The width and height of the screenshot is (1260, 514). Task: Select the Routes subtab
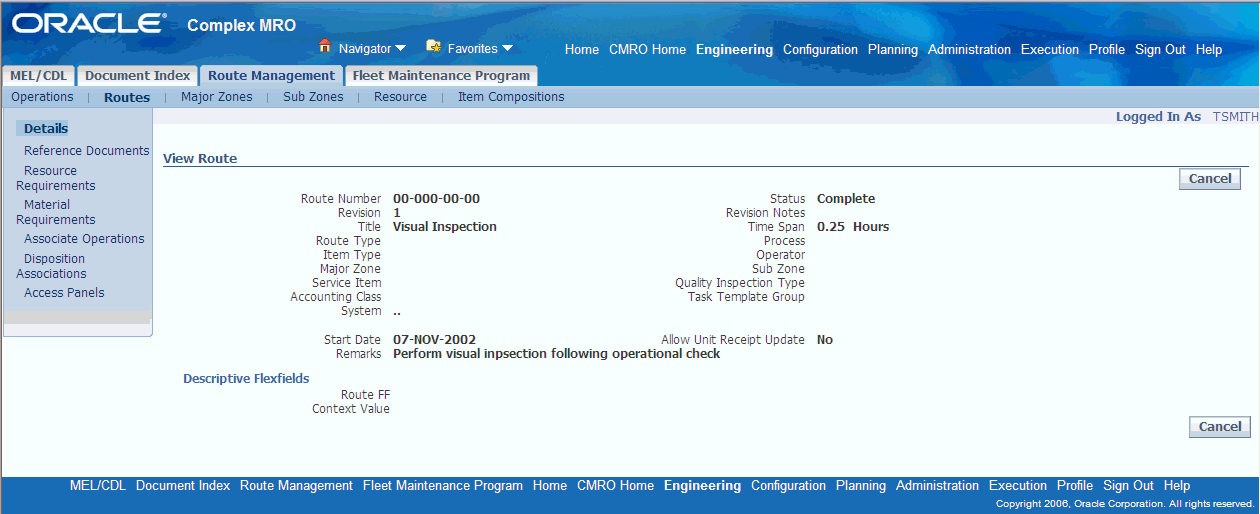click(x=127, y=98)
